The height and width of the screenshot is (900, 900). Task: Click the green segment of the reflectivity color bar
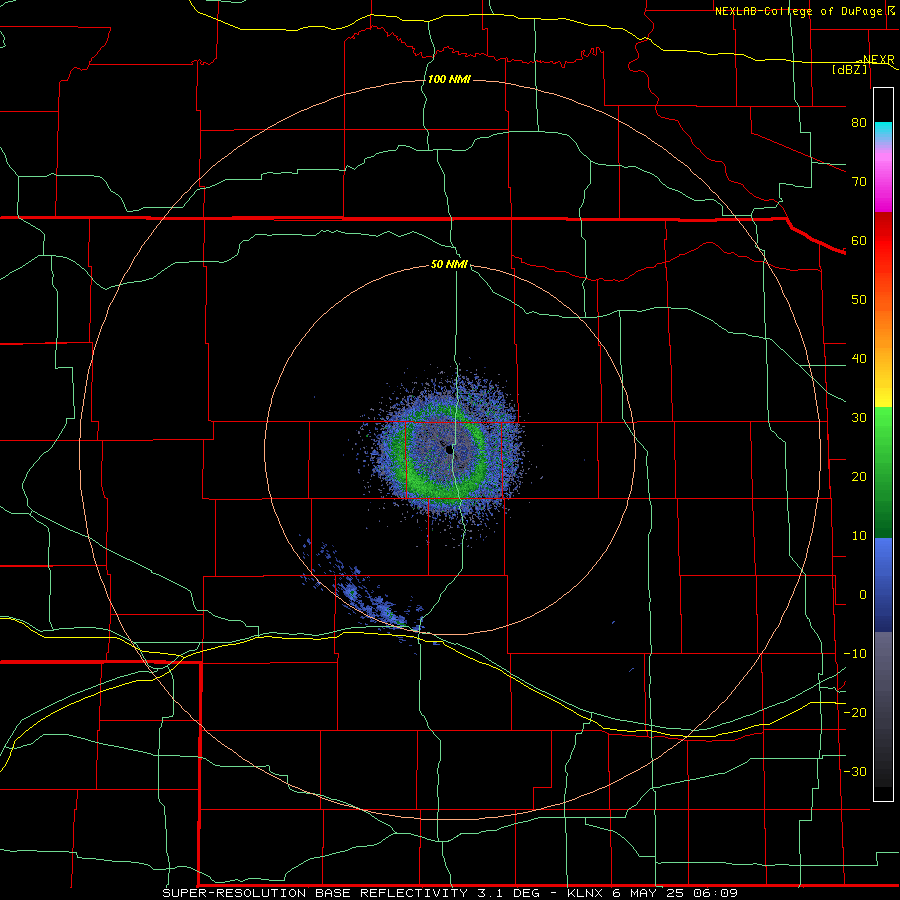click(883, 472)
